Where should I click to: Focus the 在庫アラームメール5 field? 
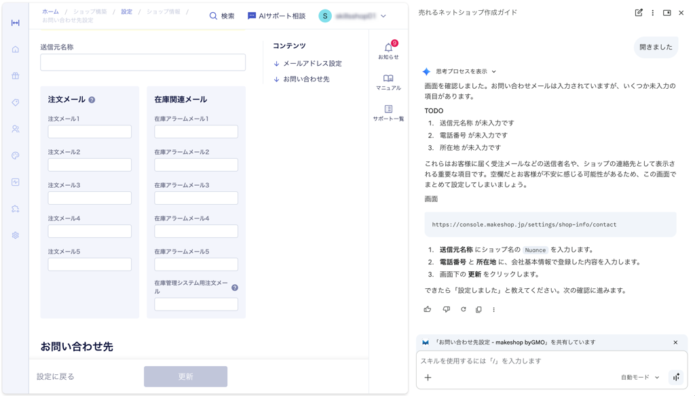pos(196,264)
